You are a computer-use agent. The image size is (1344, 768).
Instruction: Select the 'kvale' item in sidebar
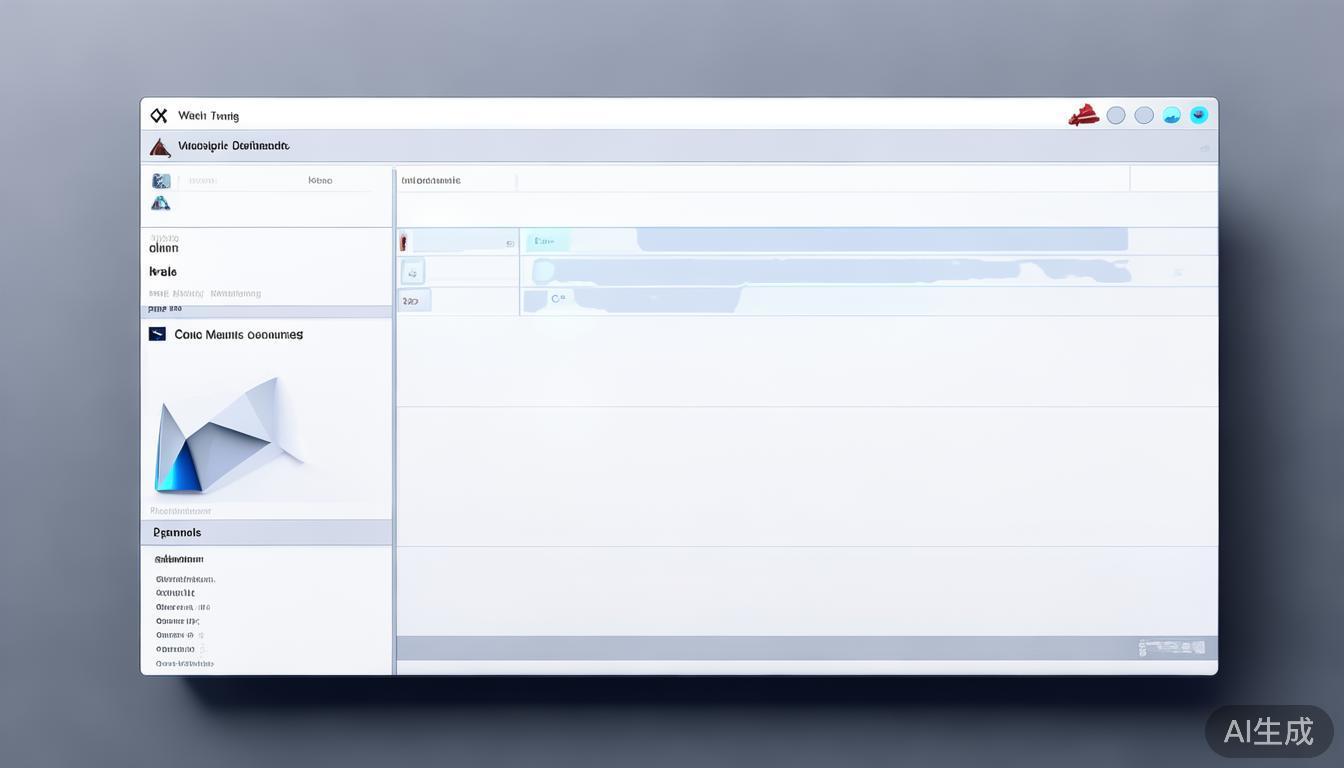[163, 272]
